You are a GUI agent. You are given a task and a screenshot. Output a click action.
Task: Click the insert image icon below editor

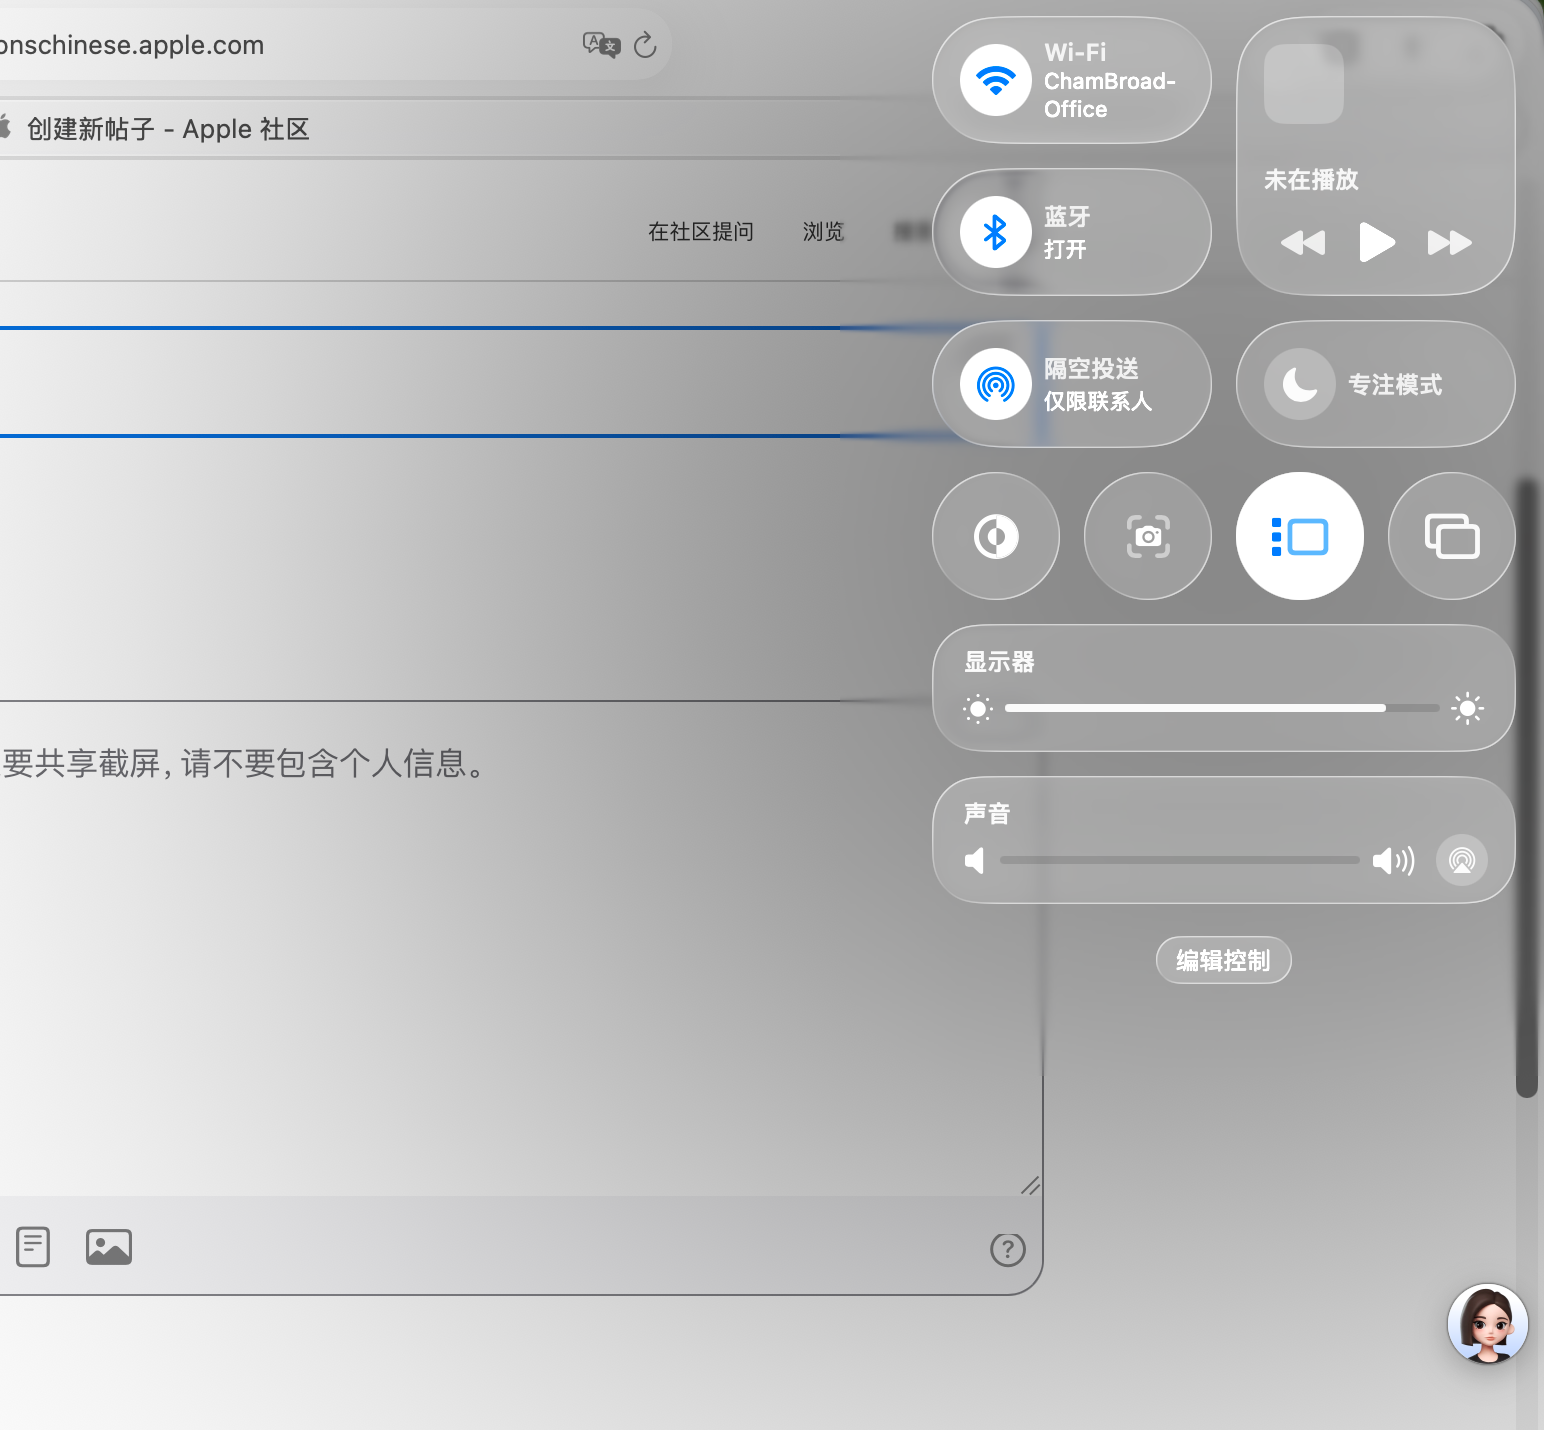tap(109, 1247)
